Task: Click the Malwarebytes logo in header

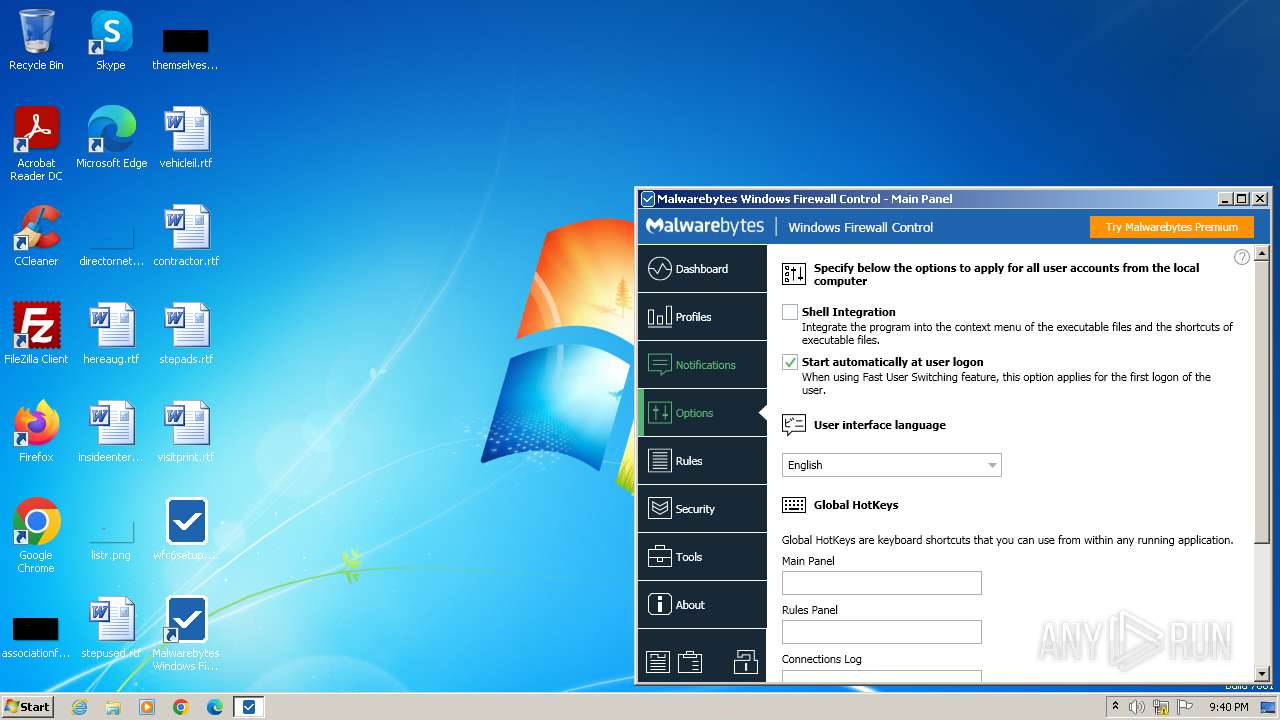Action: [705, 226]
